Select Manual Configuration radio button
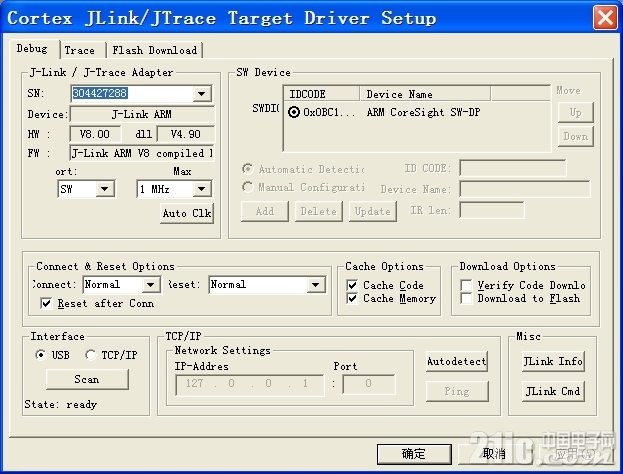Image resolution: width=623 pixels, height=474 pixels. [248, 187]
